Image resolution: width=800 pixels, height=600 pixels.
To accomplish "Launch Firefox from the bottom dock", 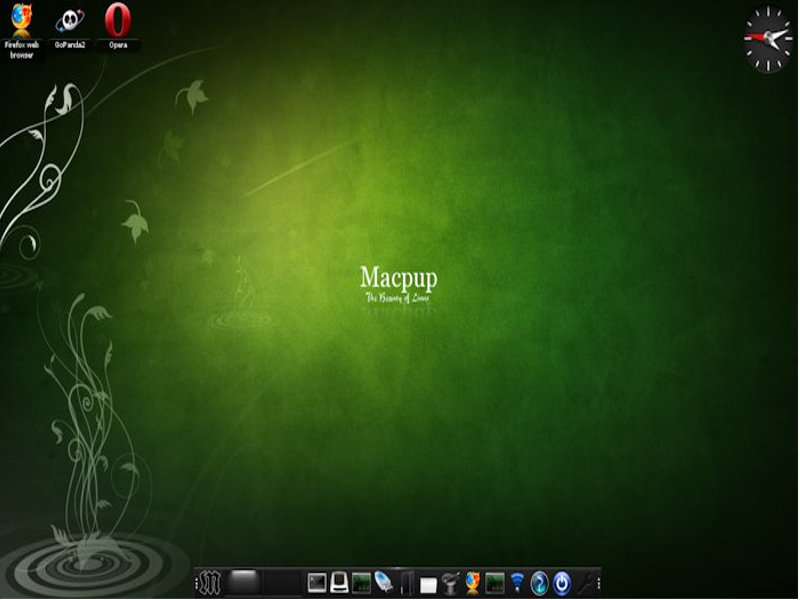I will click(x=472, y=583).
